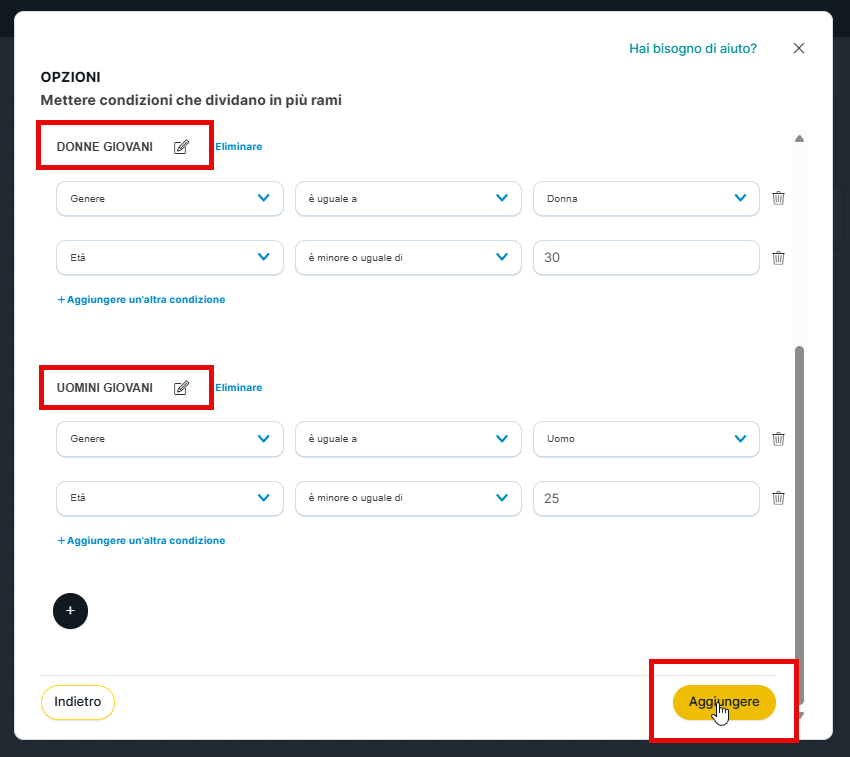This screenshot has height=757, width=850.
Task: Add a new branch with plus button
Action: pos(70,610)
